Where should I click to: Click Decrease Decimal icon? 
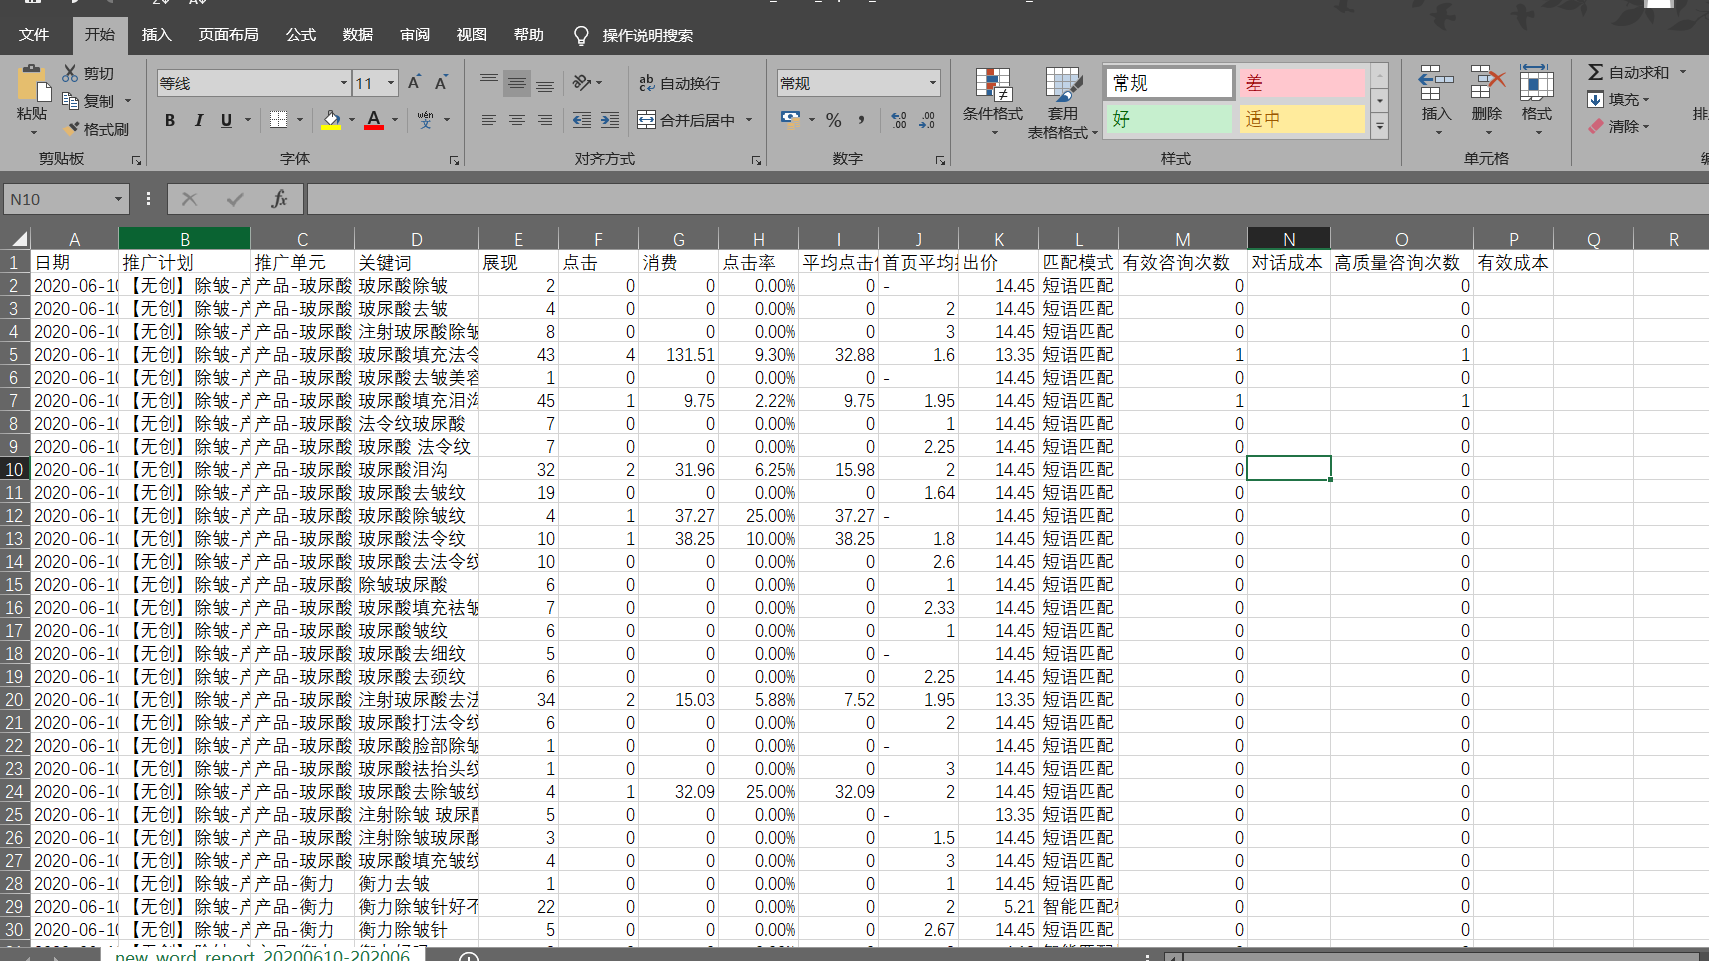pos(927,120)
